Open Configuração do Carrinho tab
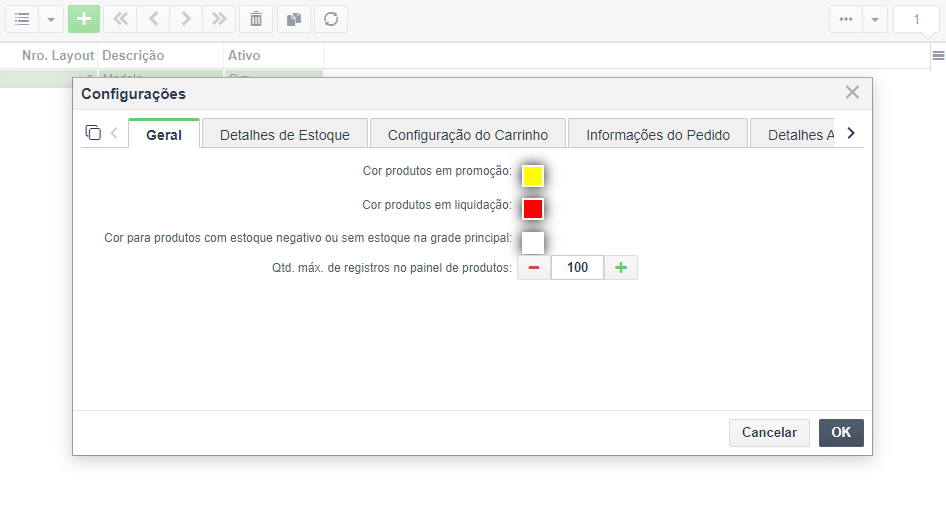Viewport: 946px width, 529px height. point(468,135)
